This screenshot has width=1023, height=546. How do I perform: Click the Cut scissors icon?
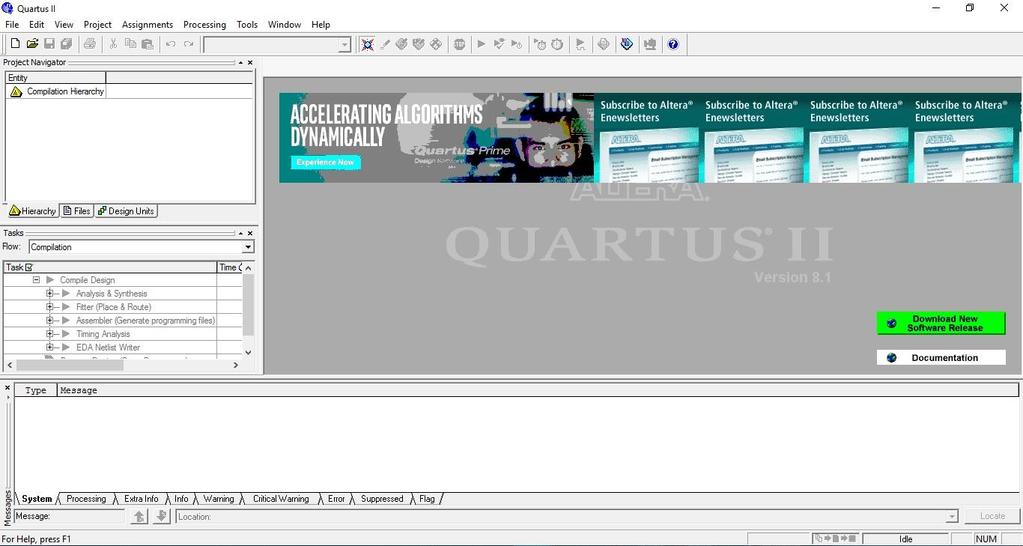(x=113, y=44)
